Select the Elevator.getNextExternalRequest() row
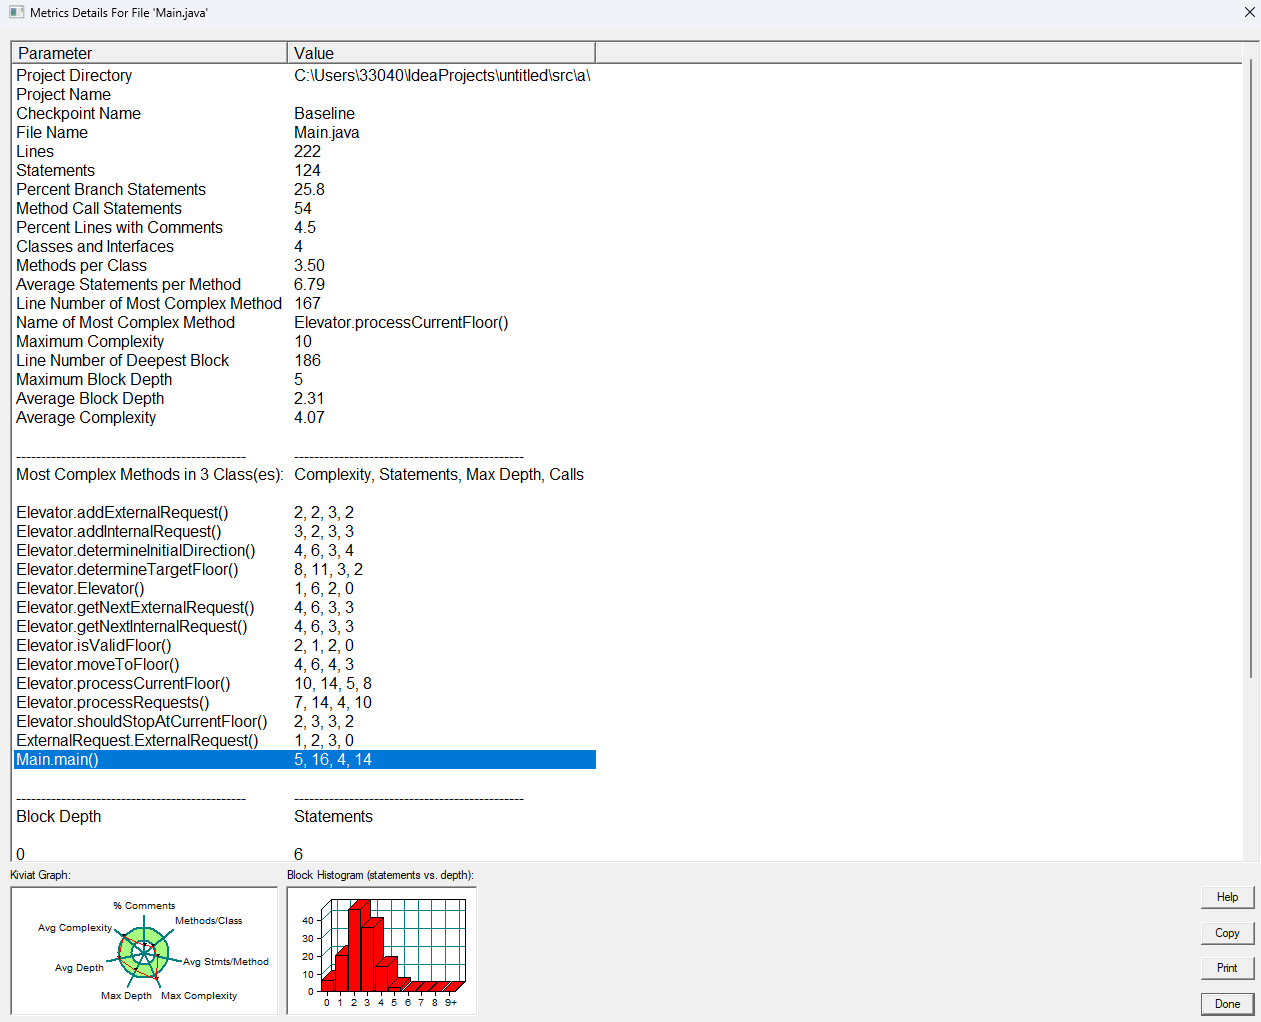This screenshot has width=1261, height=1022. (x=305, y=608)
